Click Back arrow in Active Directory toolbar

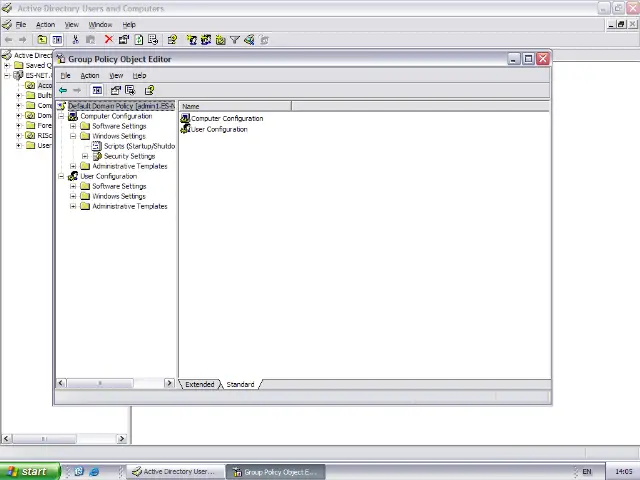click(x=9, y=40)
